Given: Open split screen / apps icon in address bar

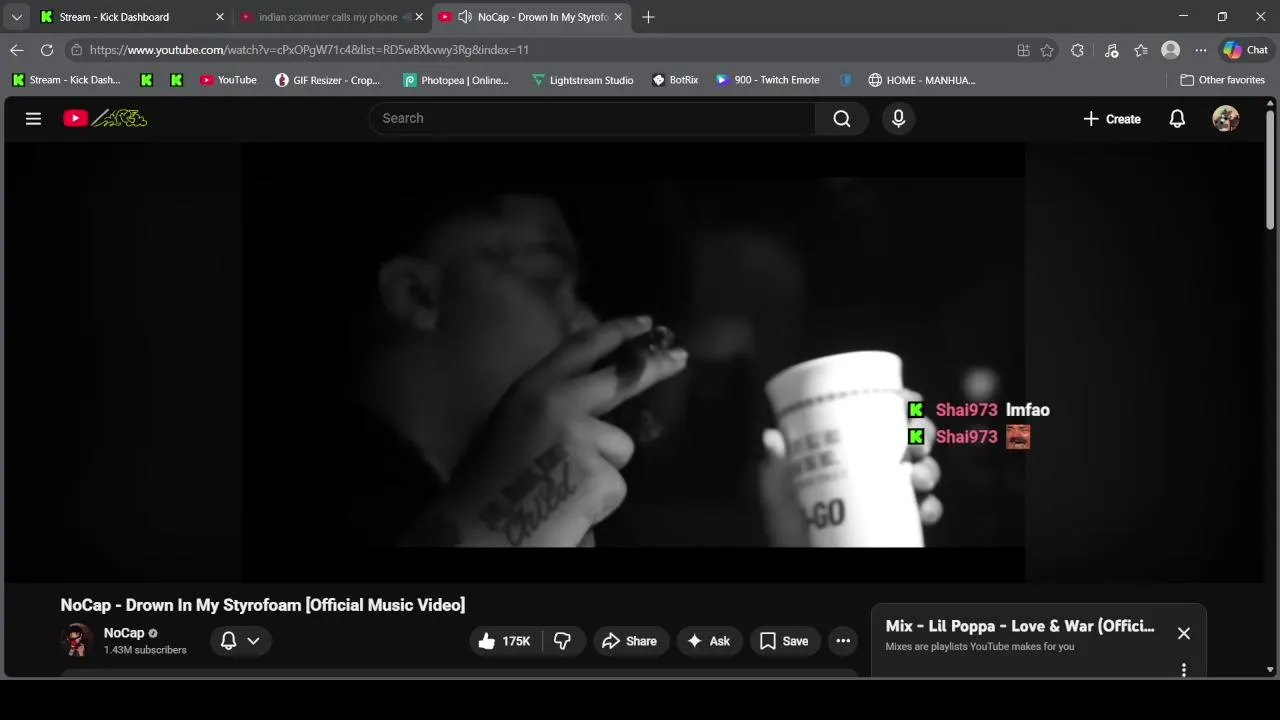Looking at the screenshot, I should [x=1023, y=50].
